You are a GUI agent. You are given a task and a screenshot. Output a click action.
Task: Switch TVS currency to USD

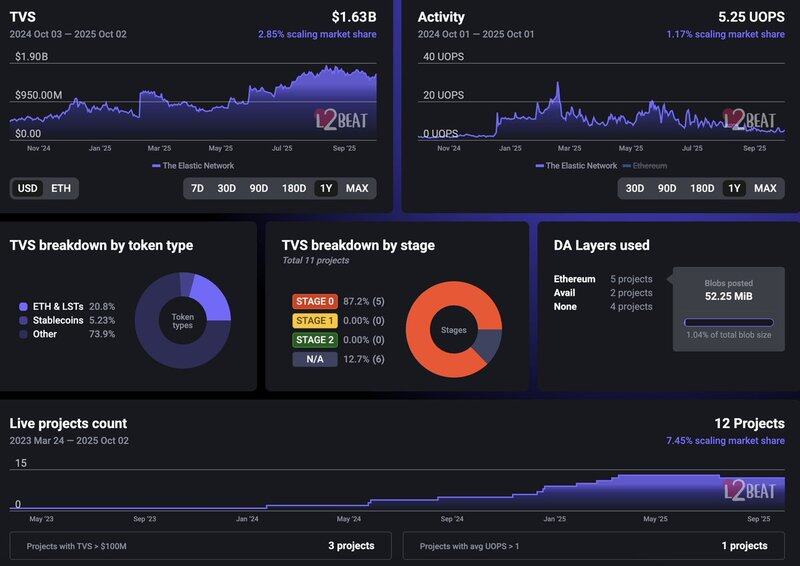(x=28, y=188)
